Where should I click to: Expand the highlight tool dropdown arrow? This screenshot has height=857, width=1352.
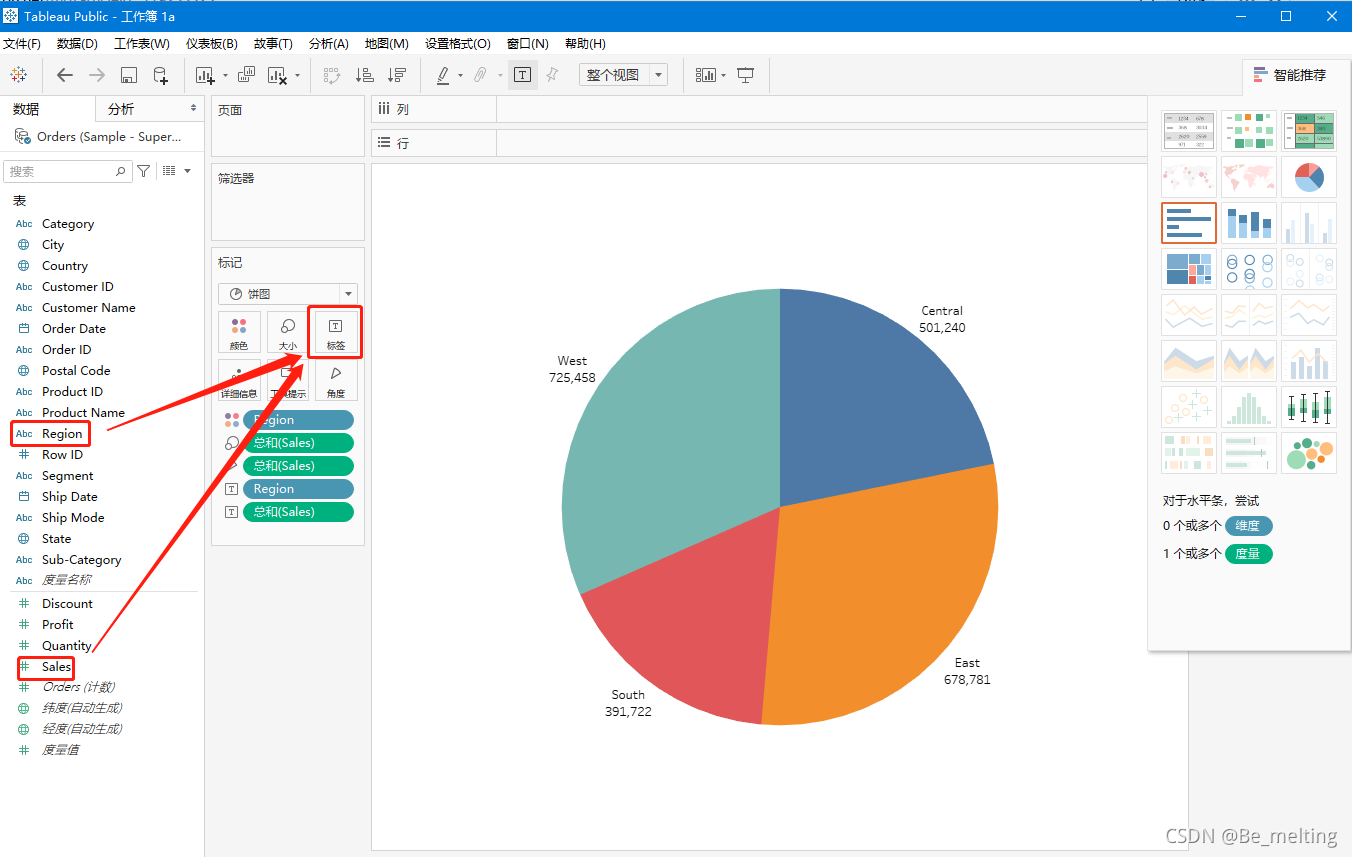point(460,76)
